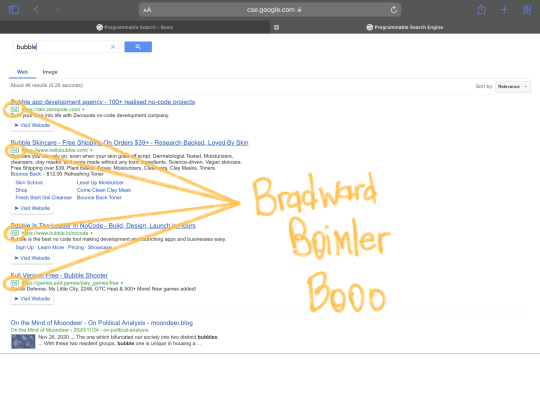Select the Programmable Search - Basic tab

[x=135, y=27]
